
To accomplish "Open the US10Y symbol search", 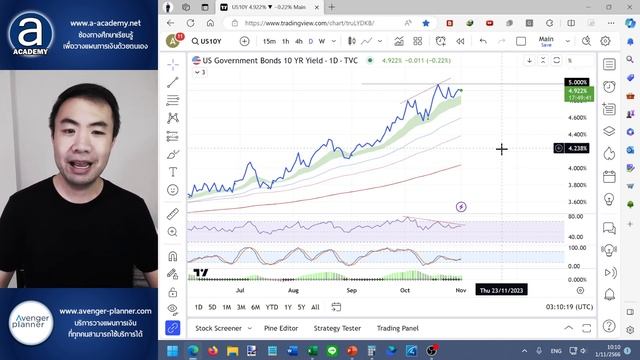I will coord(207,41).
